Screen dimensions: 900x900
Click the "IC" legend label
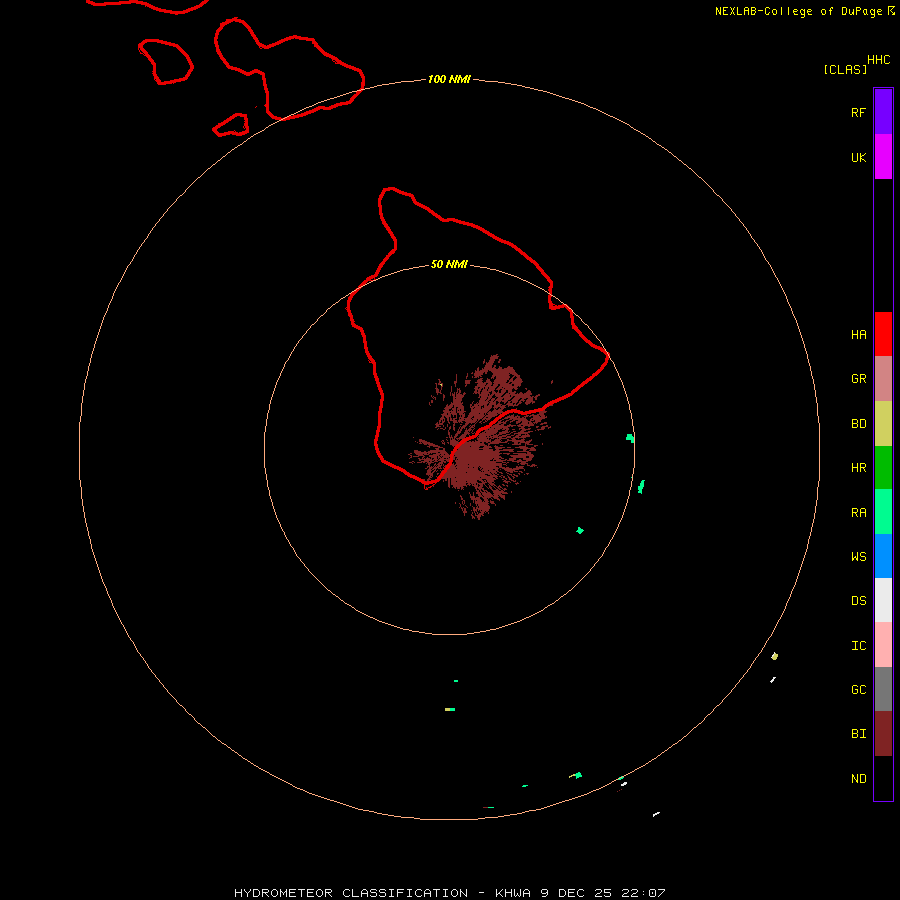point(858,646)
